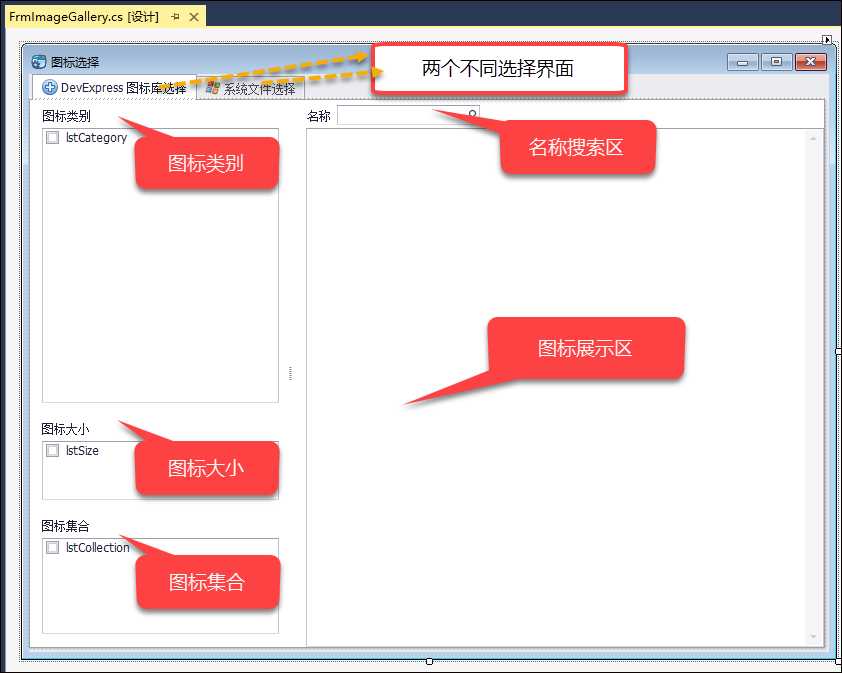This screenshot has height=673, width=842.
Task: Click the blue plus icon on DevExpress tab
Action: (49, 87)
